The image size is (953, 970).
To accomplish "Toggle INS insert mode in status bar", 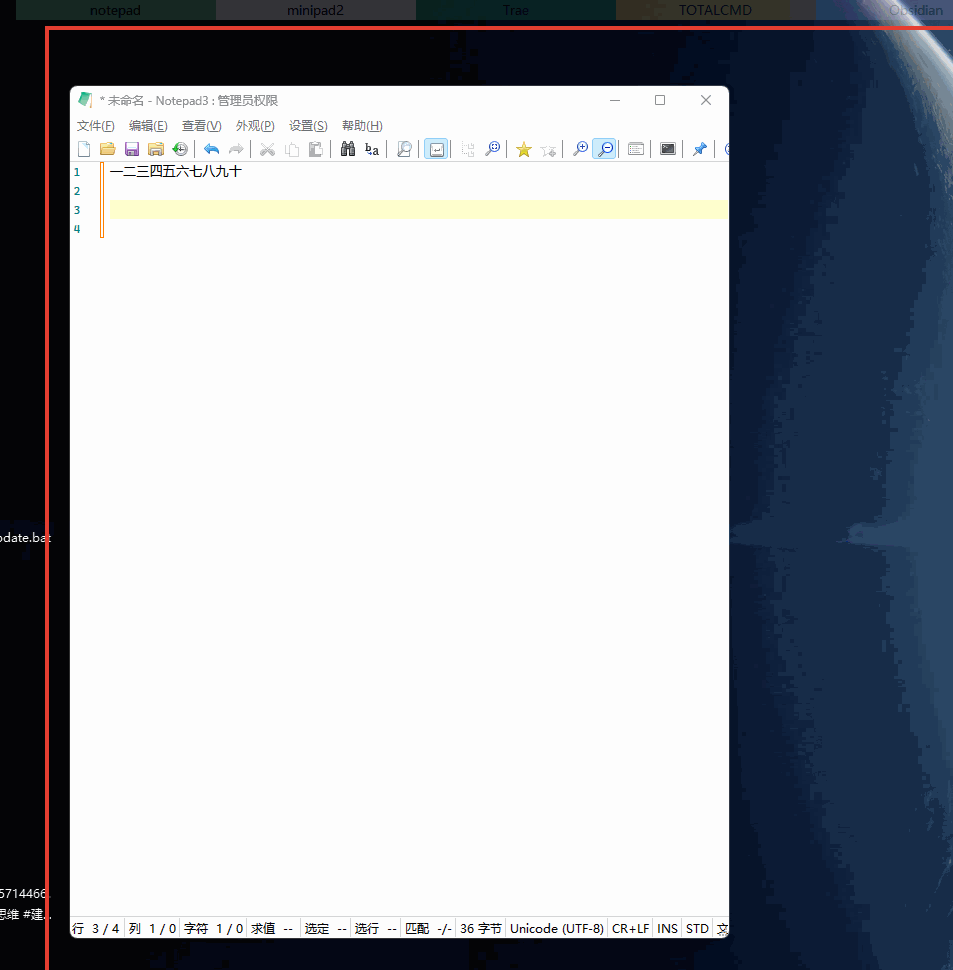I will tap(667, 928).
